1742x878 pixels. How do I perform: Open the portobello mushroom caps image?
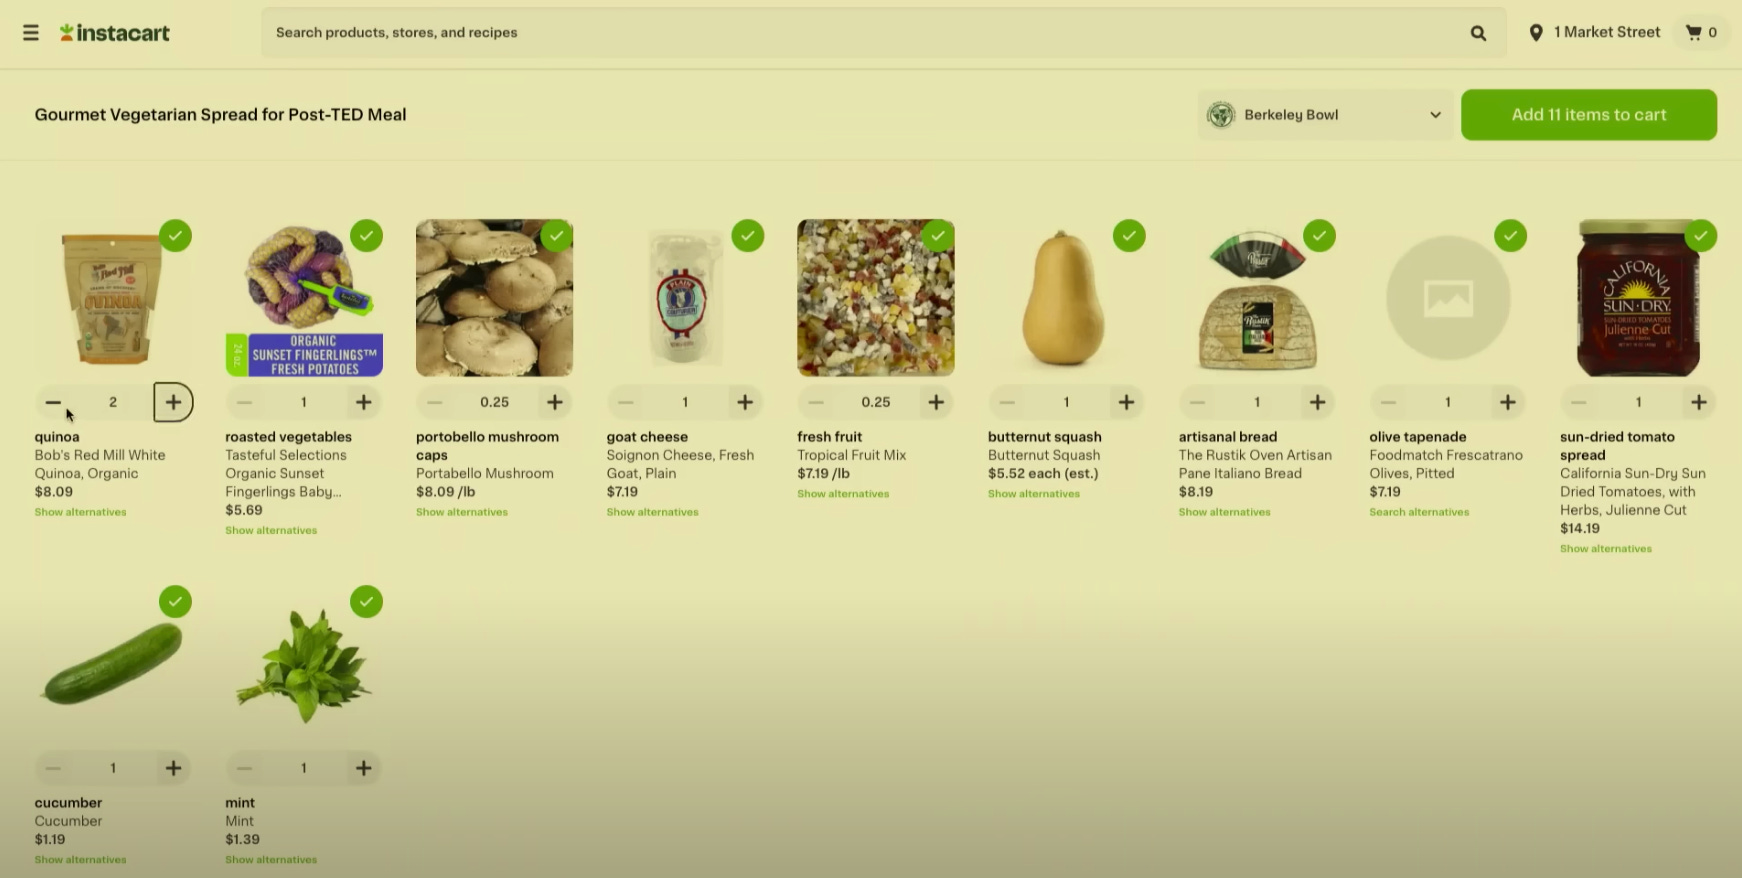point(495,298)
